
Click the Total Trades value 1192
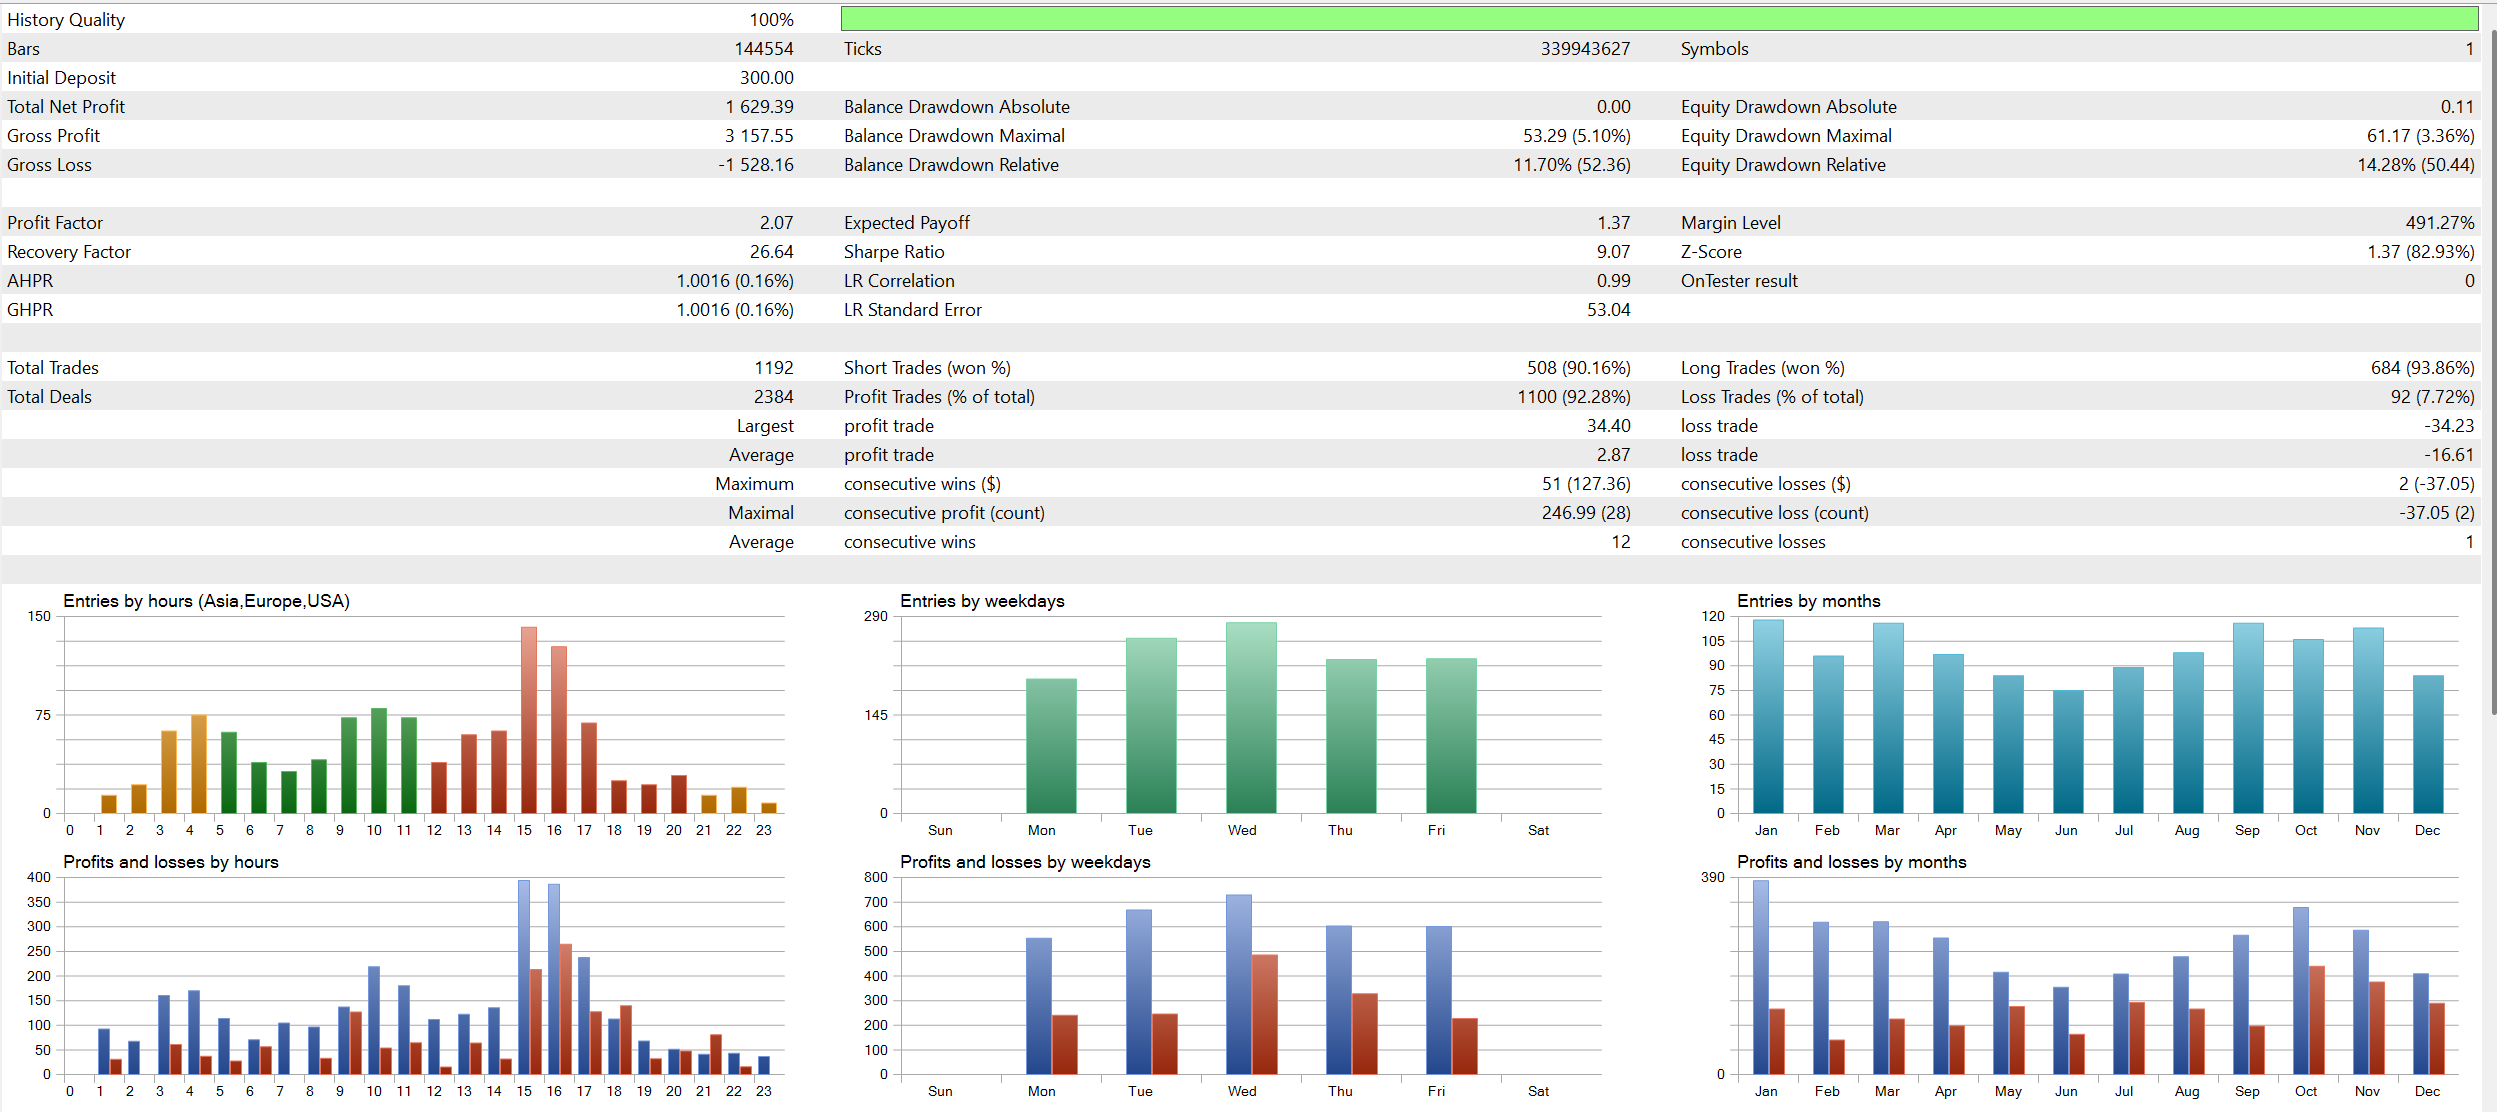(x=773, y=368)
